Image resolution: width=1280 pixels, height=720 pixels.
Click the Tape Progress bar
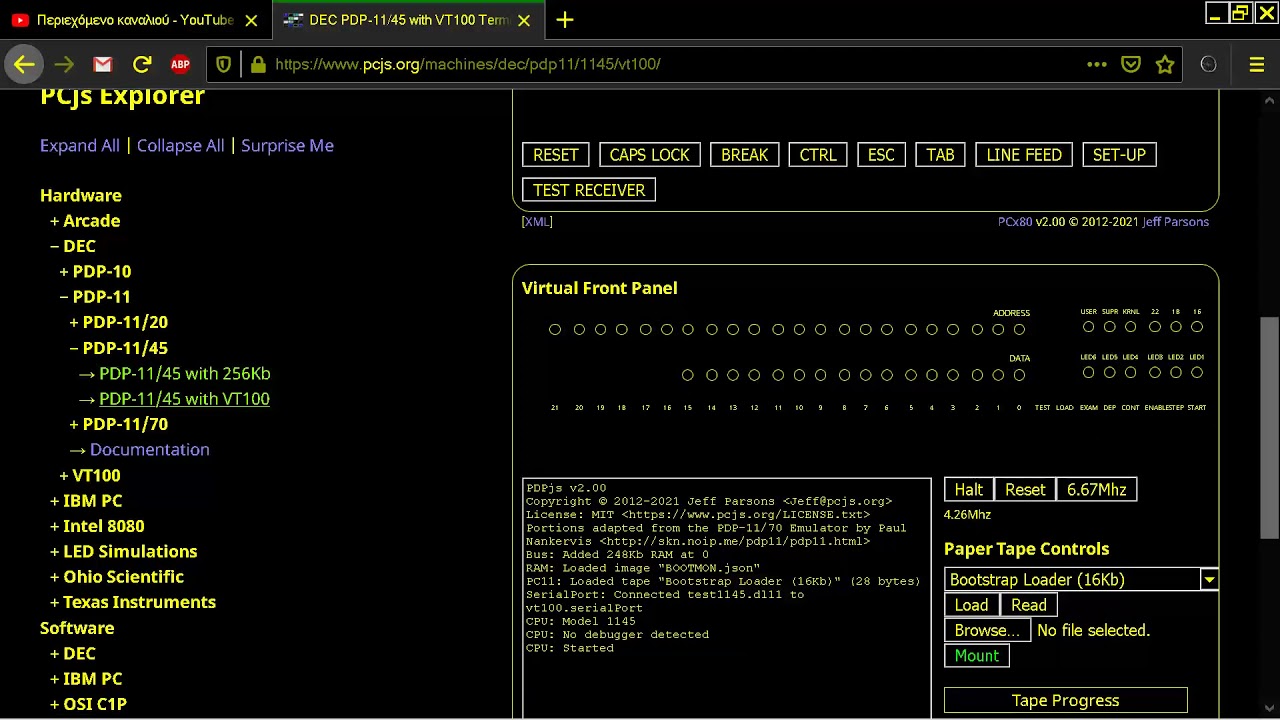(x=1065, y=701)
